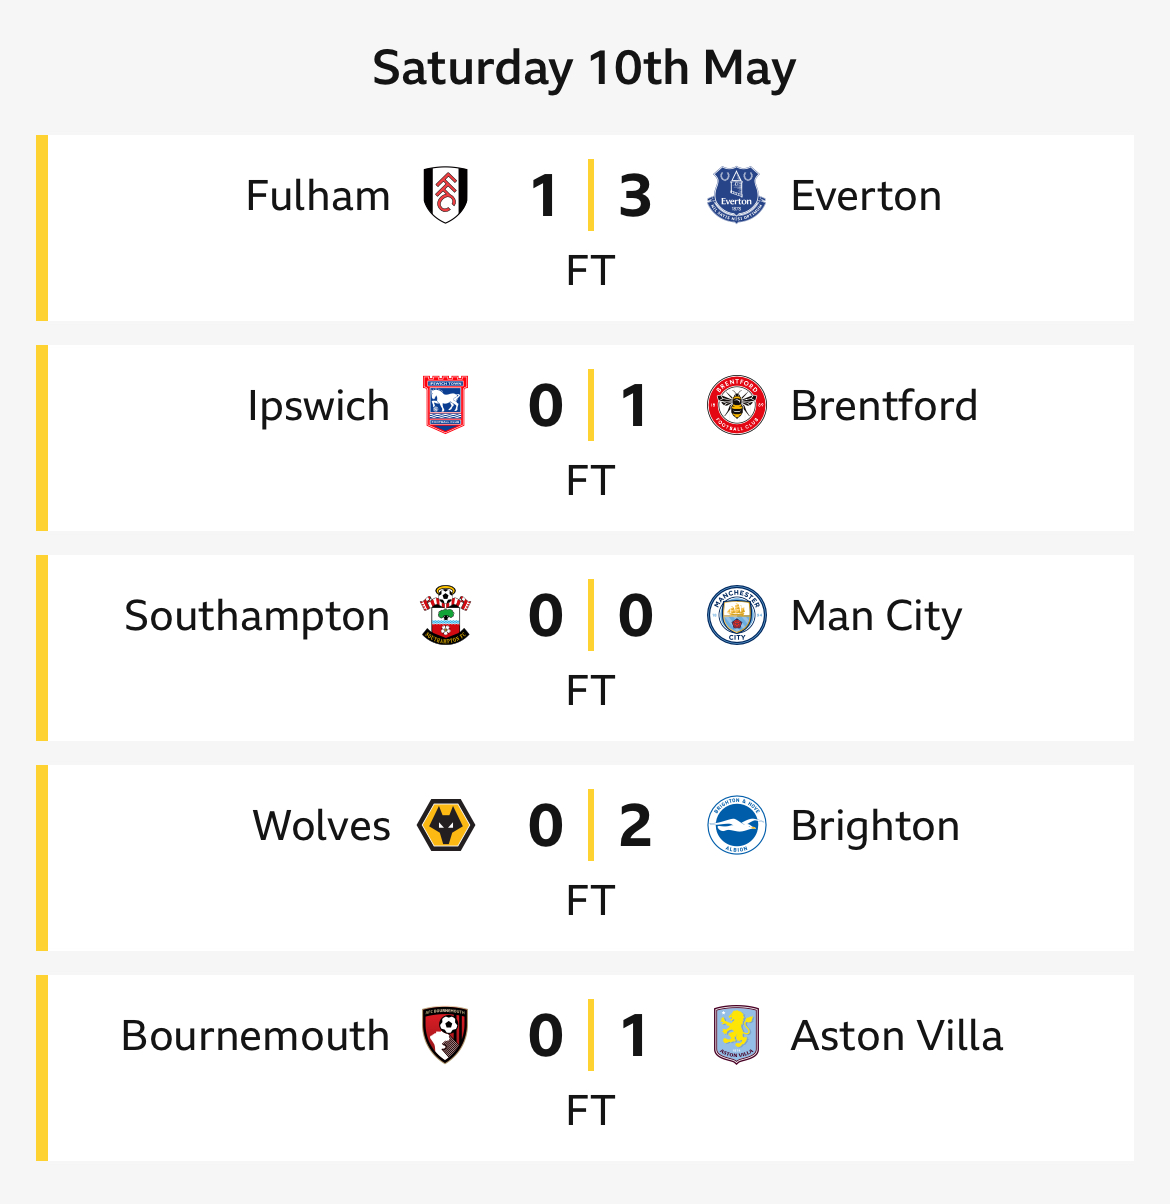The image size is (1170, 1204).
Task: Open the Aston Villa team name
Action: click(897, 1036)
